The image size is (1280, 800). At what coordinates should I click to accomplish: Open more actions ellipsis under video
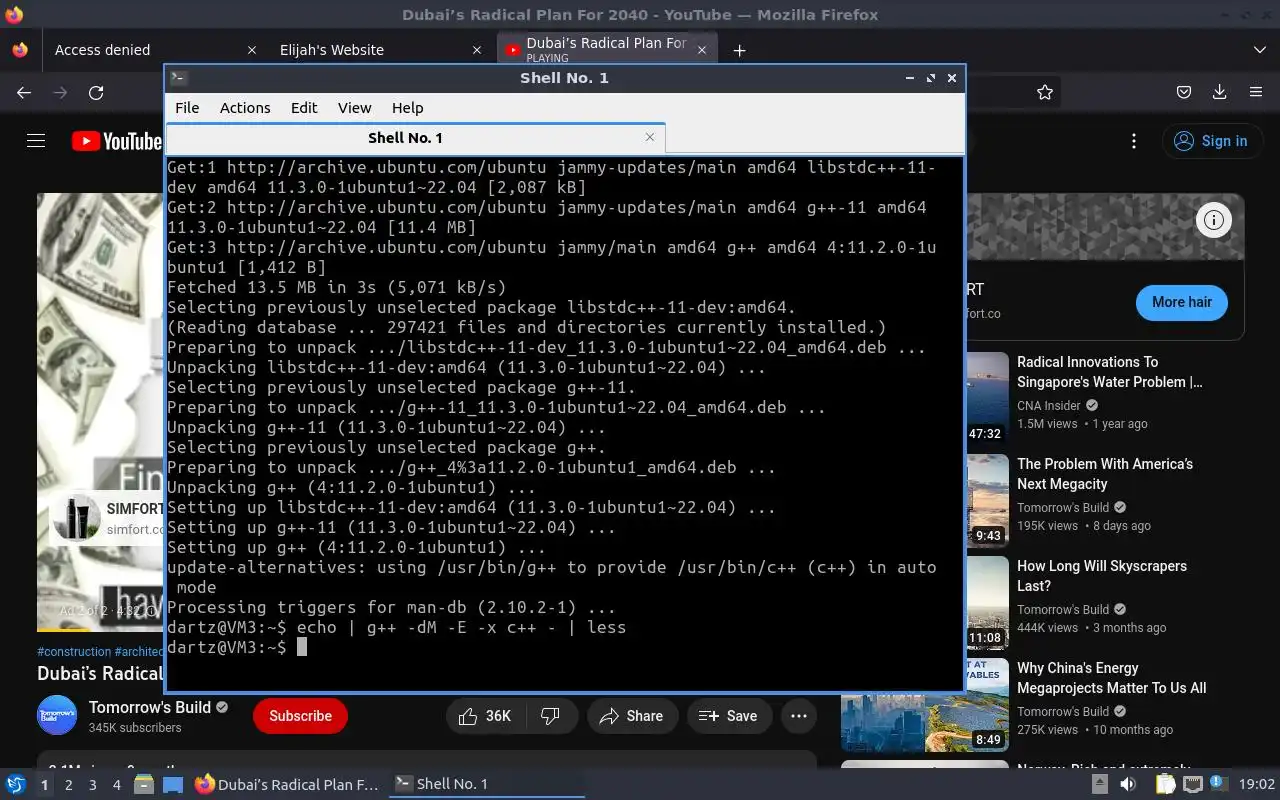[x=798, y=716]
